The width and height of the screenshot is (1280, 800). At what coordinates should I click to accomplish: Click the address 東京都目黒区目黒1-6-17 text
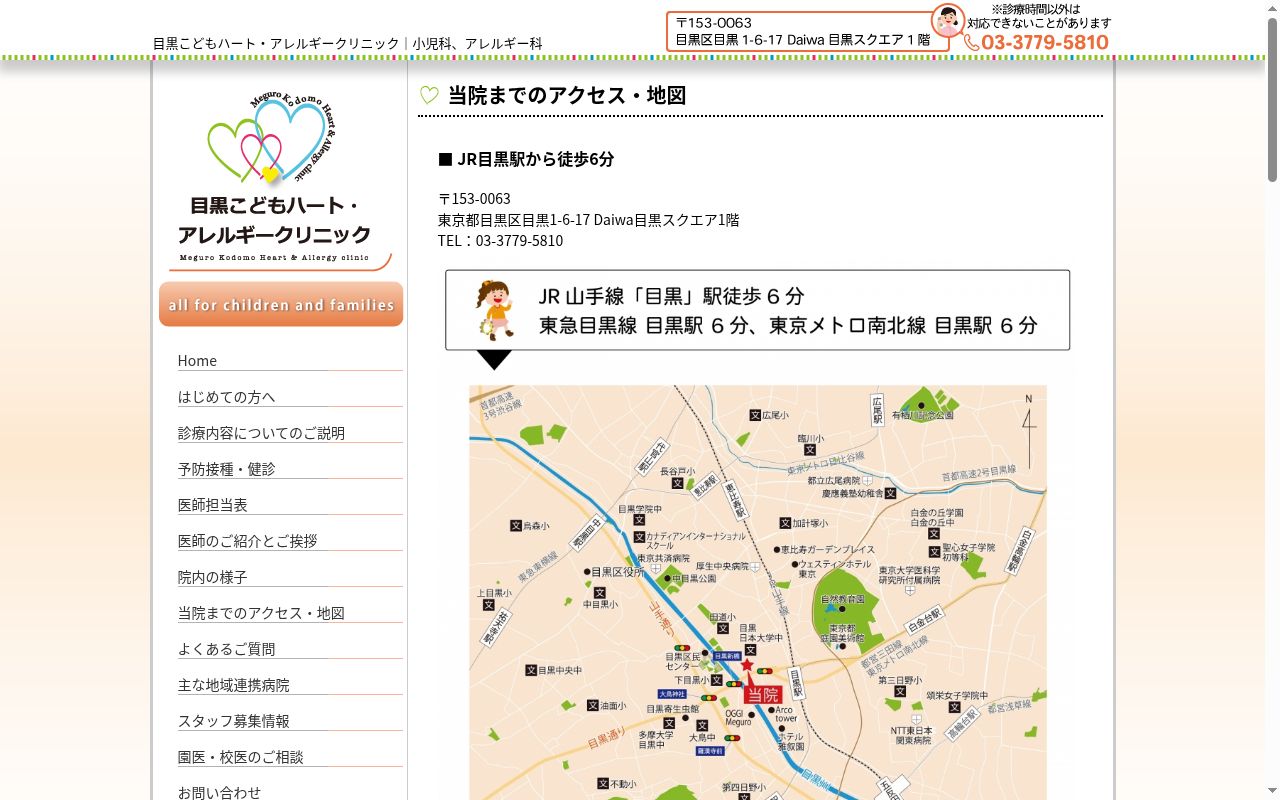tap(588, 219)
